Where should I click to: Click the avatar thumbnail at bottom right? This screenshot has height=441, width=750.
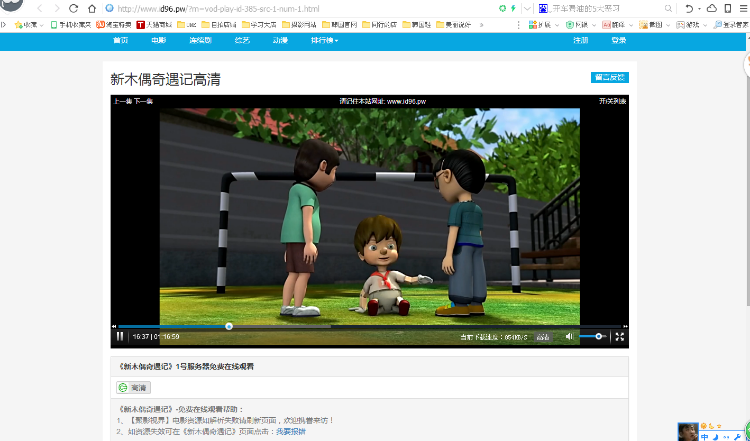(688, 431)
